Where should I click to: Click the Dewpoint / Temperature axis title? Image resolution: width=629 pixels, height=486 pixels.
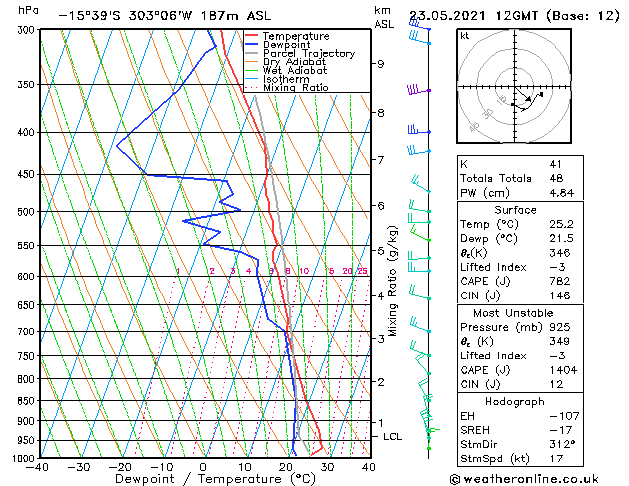coord(215,479)
